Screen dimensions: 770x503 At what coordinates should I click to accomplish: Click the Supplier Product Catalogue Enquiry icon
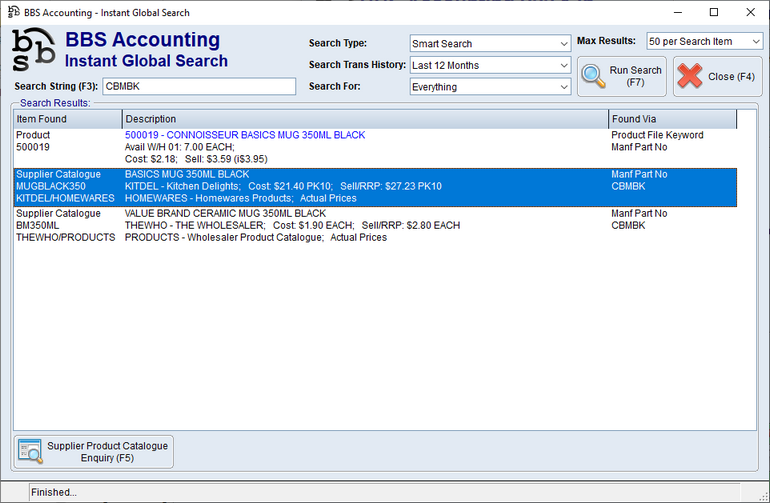30,452
